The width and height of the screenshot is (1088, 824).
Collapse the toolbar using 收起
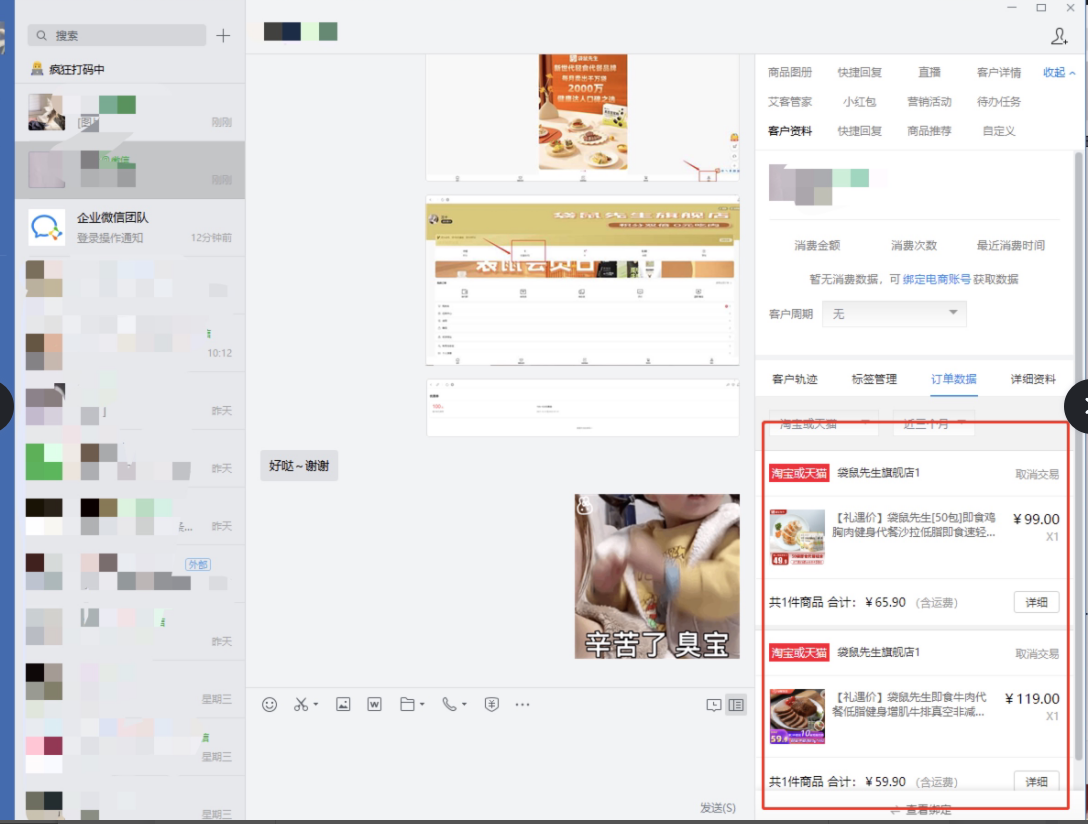tap(1059, 73)
